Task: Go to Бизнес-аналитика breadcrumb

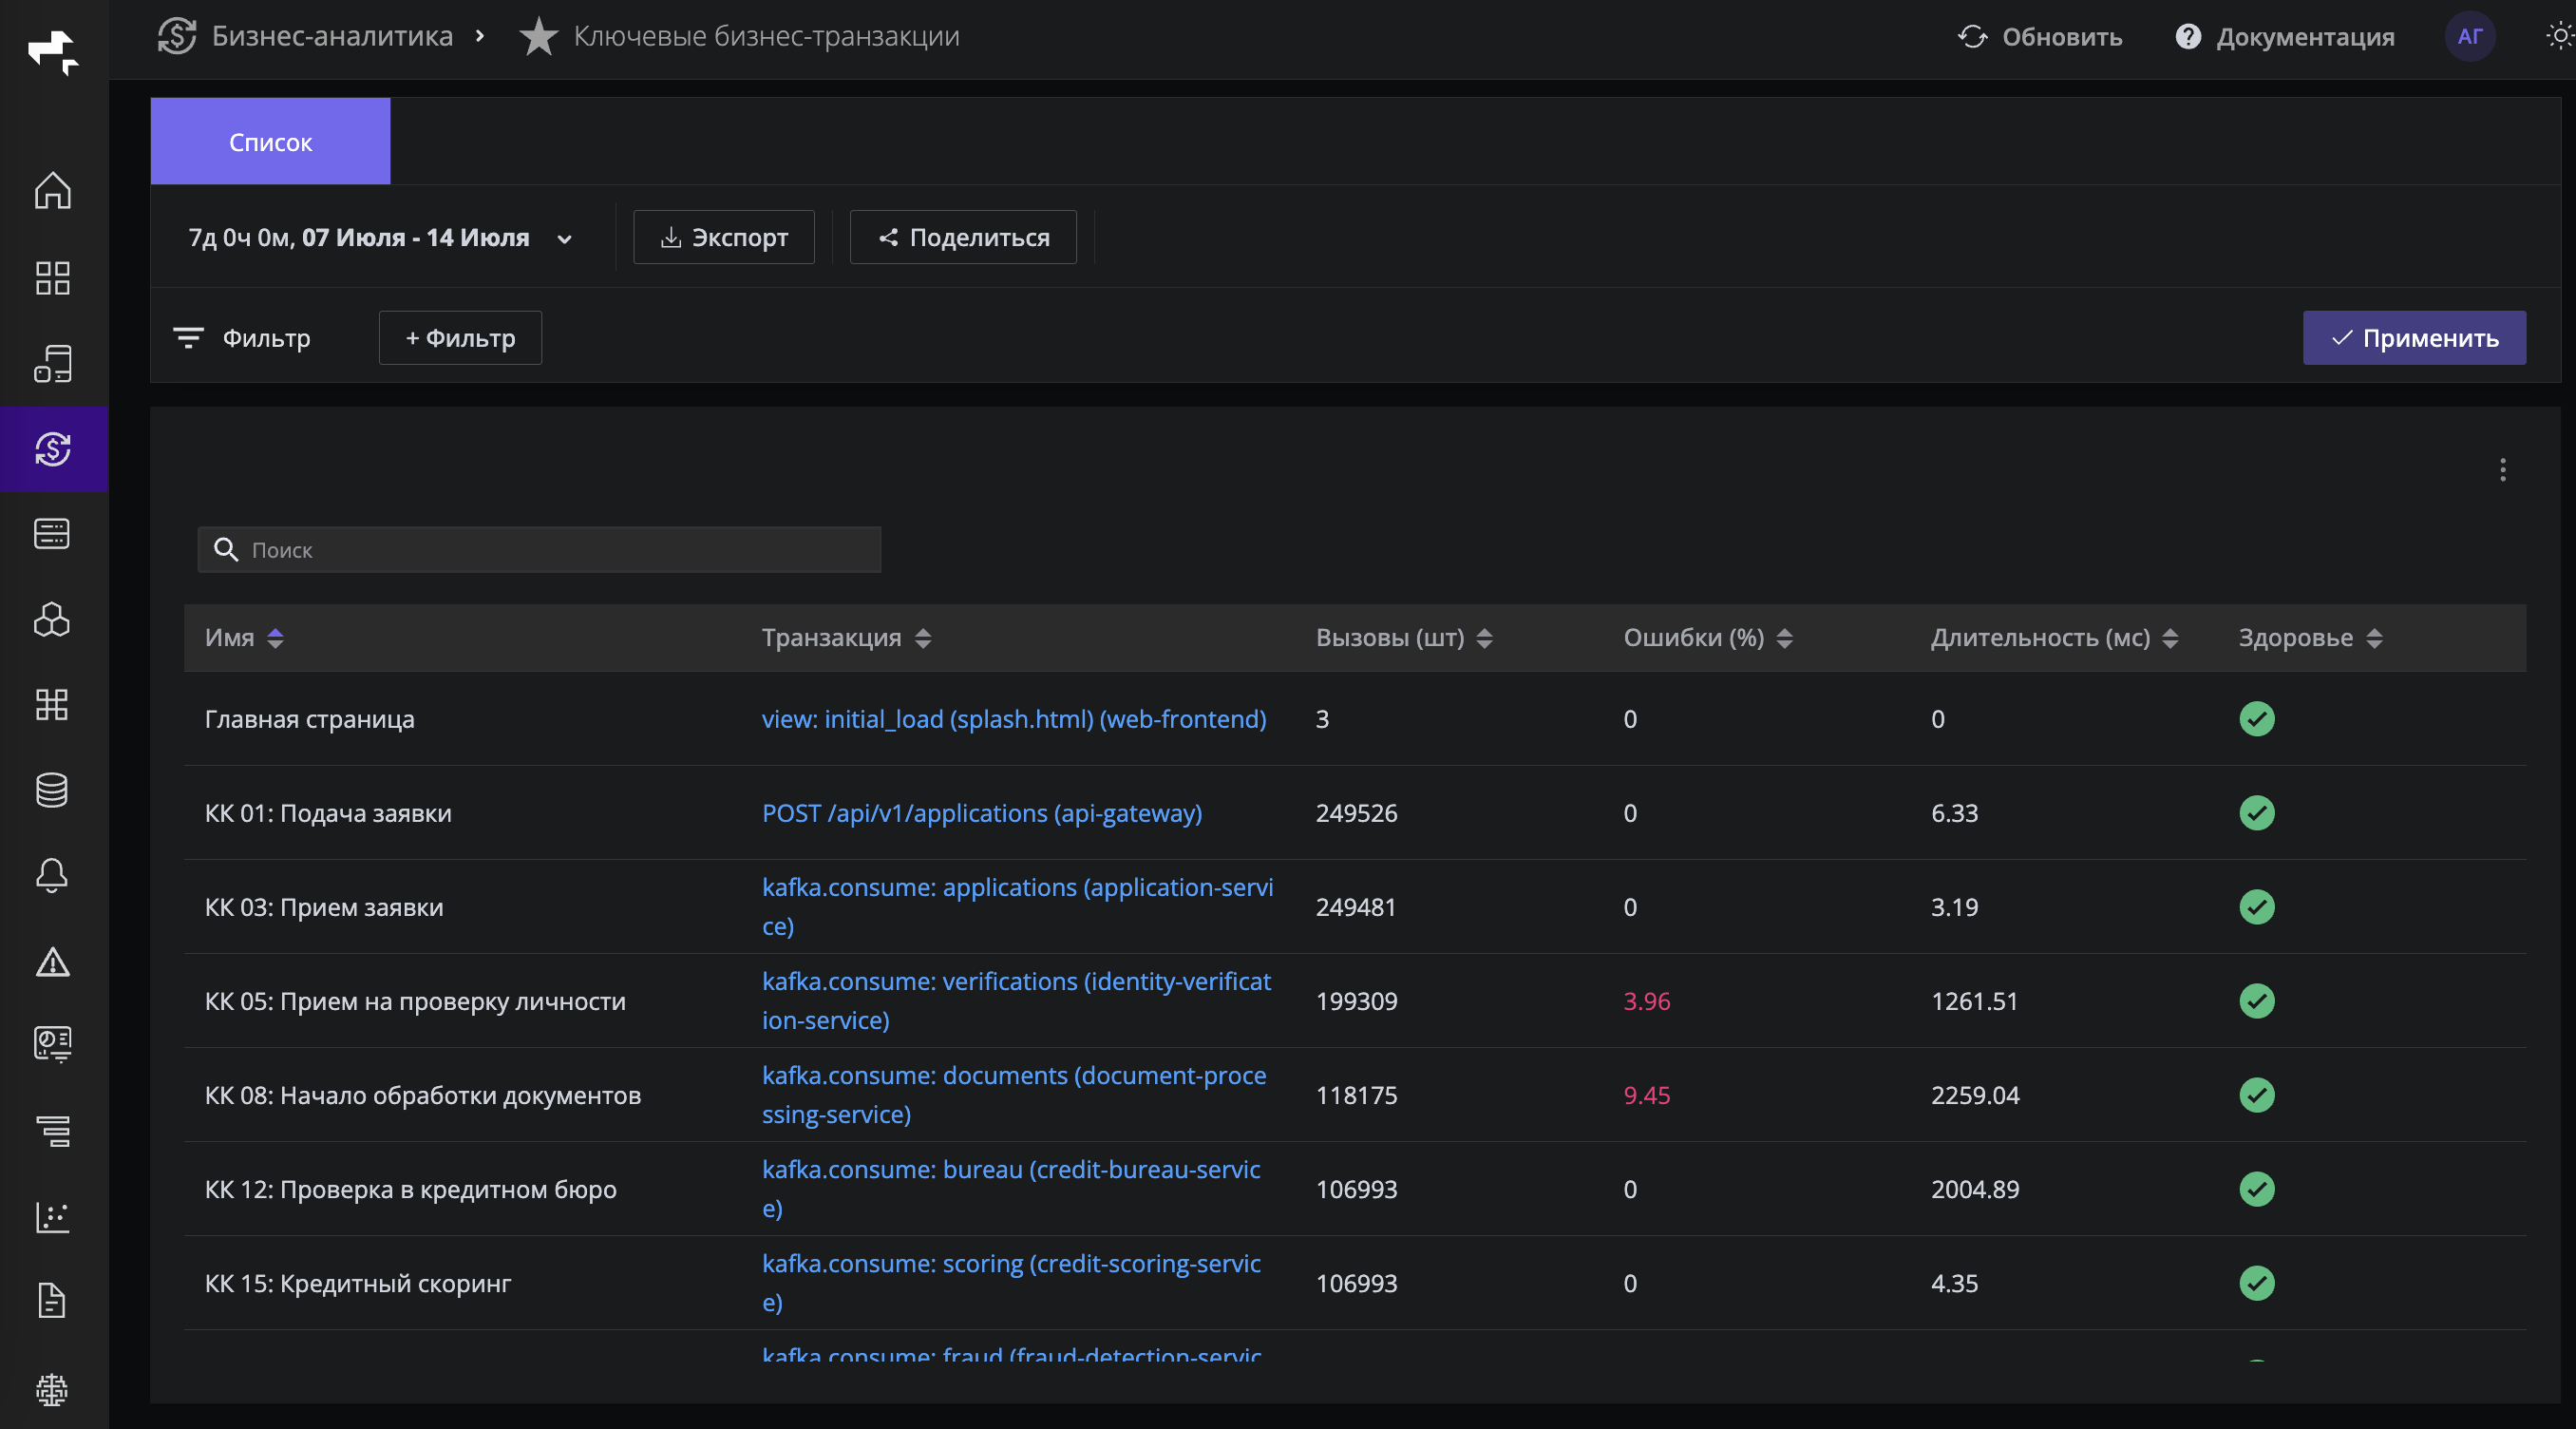Action: click(332, 37)
